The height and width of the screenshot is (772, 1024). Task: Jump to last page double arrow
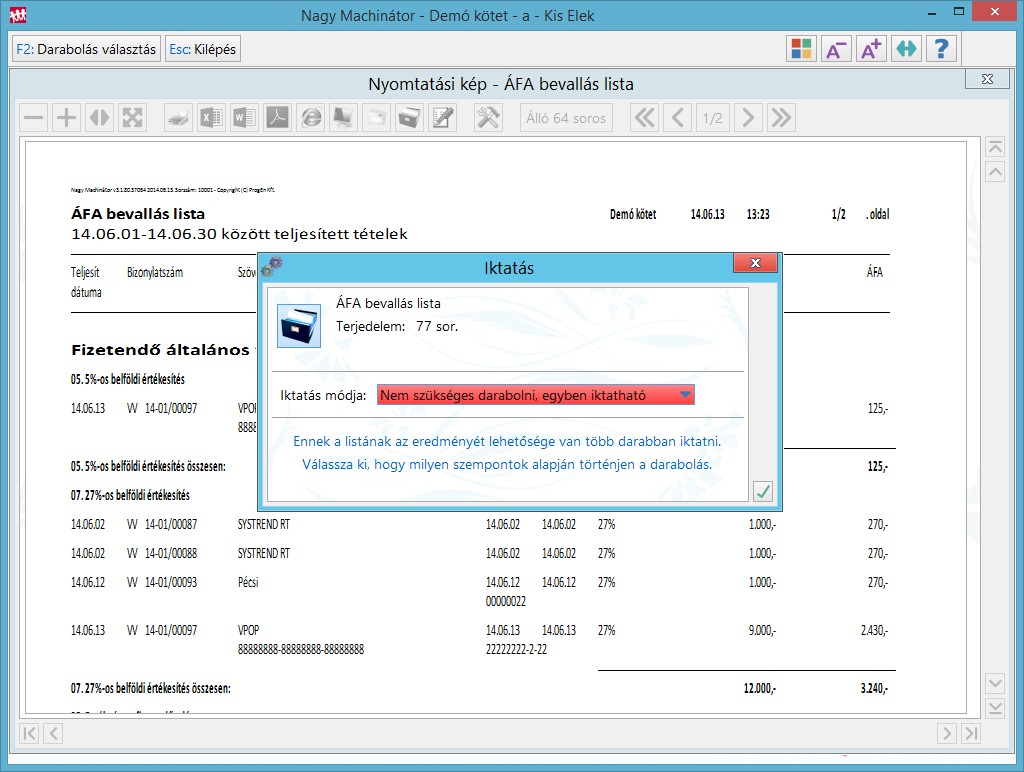(780, 118)
